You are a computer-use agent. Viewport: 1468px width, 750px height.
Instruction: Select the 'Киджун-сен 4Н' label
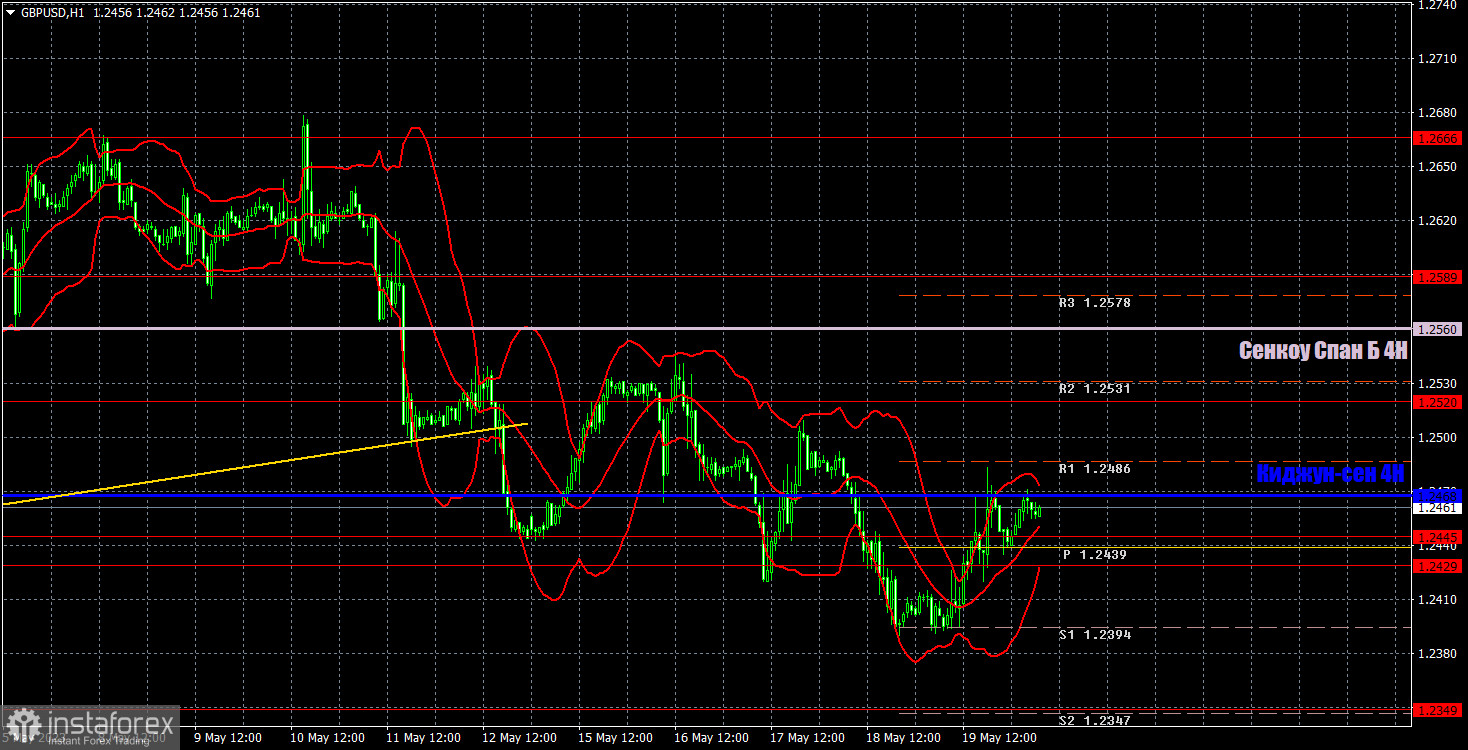1330,473
